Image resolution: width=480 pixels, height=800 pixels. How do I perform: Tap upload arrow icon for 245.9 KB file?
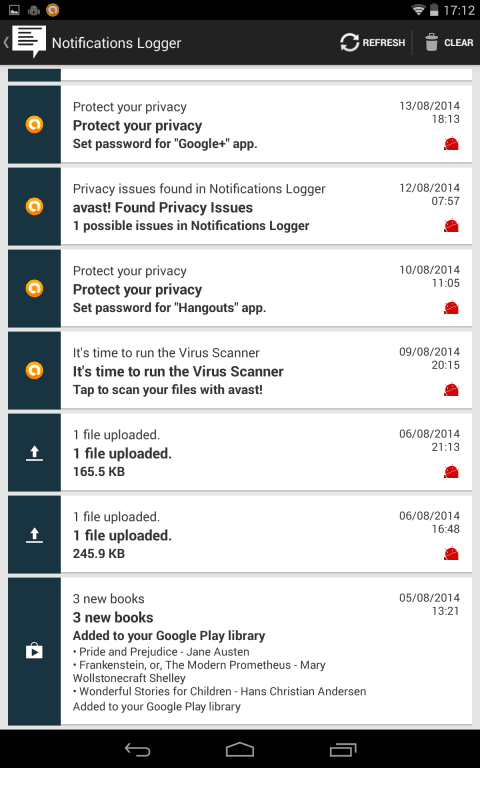point(34,535)
